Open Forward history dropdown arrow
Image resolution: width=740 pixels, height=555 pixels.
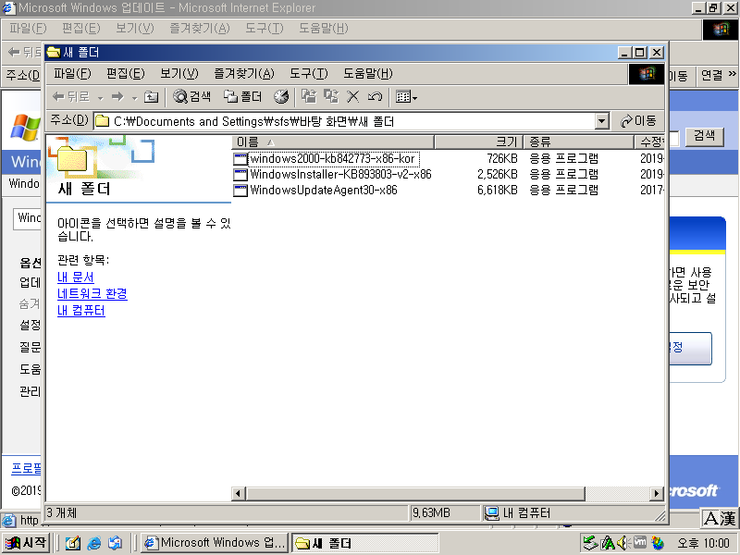[134, 98]
